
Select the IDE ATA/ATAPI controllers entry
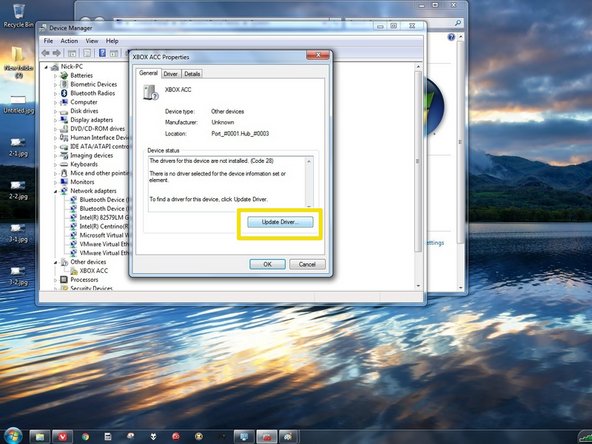100,146
